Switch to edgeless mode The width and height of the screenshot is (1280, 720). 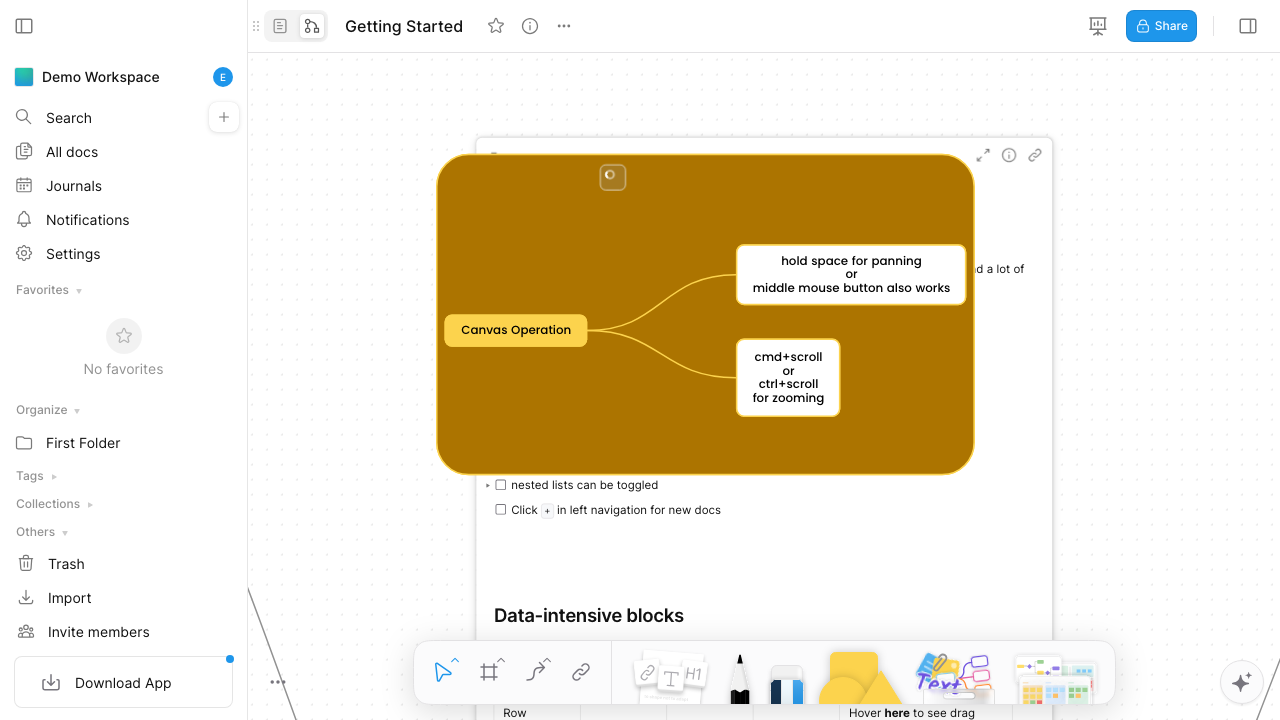(x=311, y=26)
